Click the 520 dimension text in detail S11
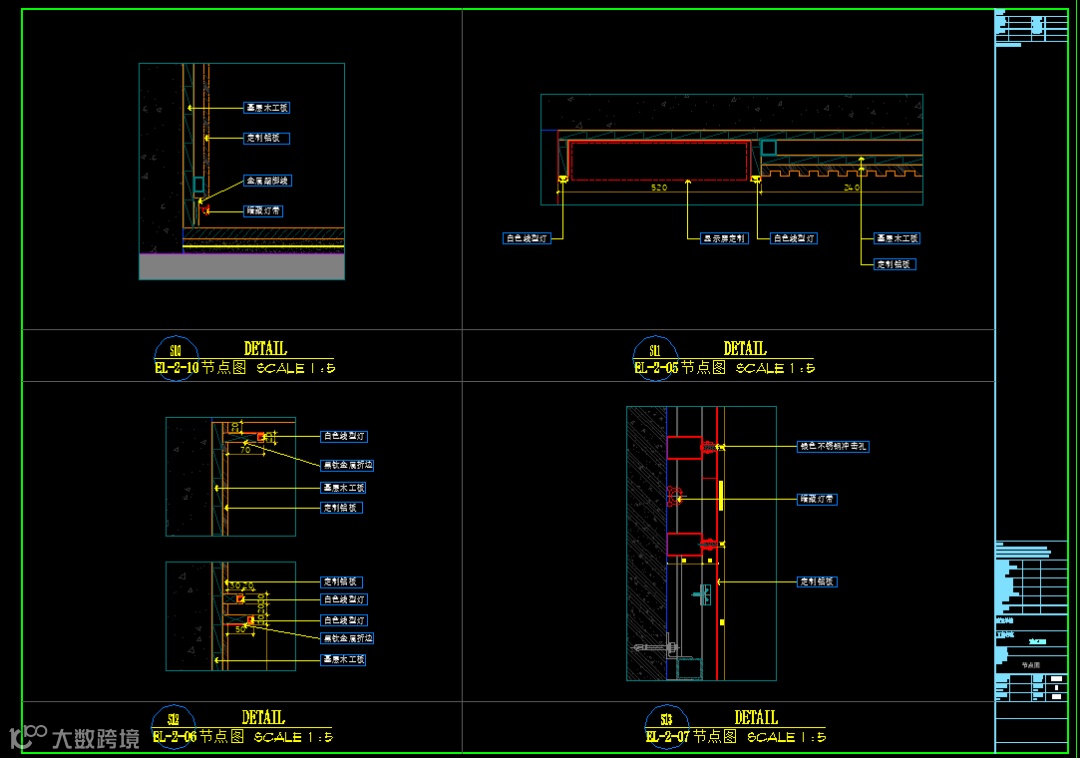Viewport: 1080px width, 758px height. pos(658,187)
